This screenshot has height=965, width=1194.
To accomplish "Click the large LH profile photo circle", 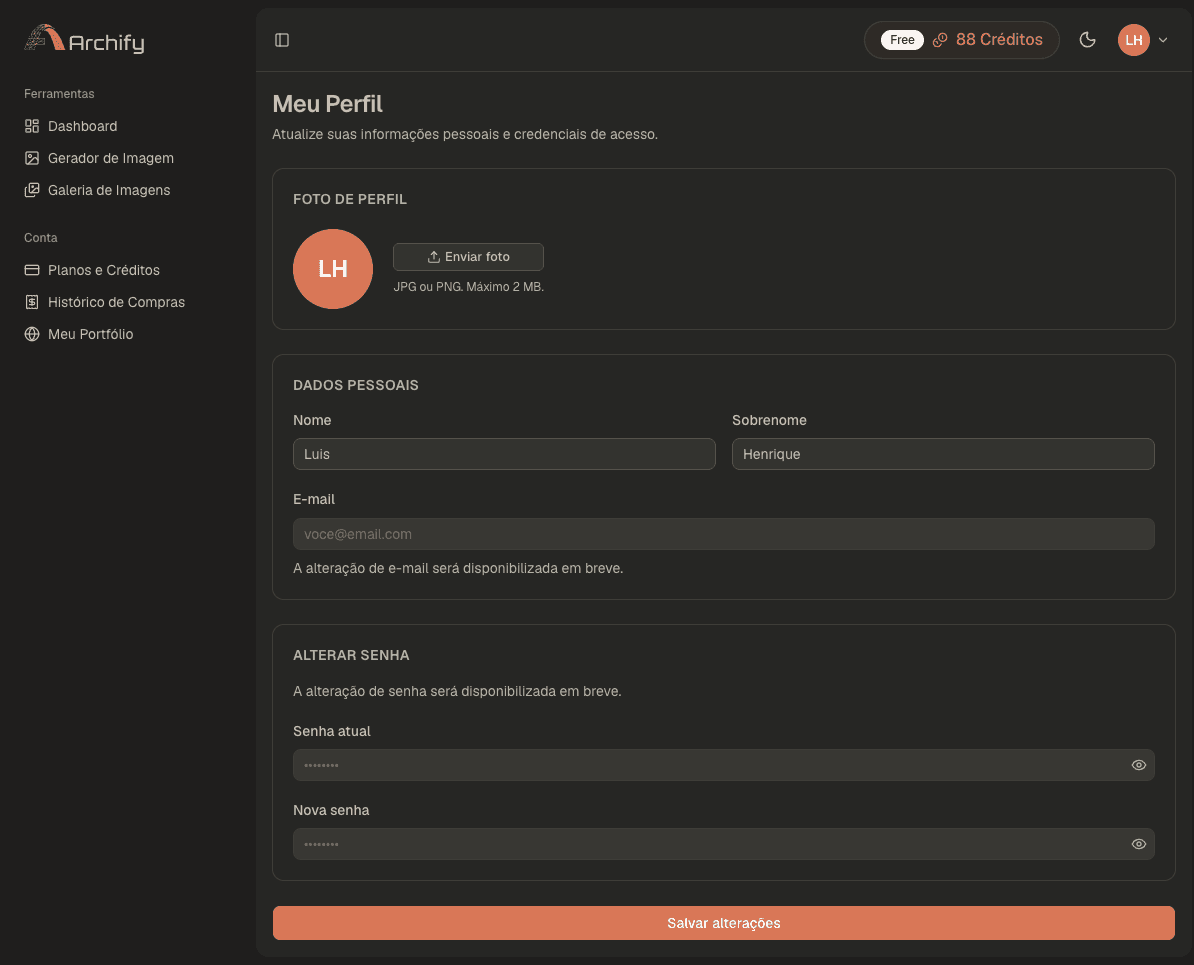I will (333, 269).
